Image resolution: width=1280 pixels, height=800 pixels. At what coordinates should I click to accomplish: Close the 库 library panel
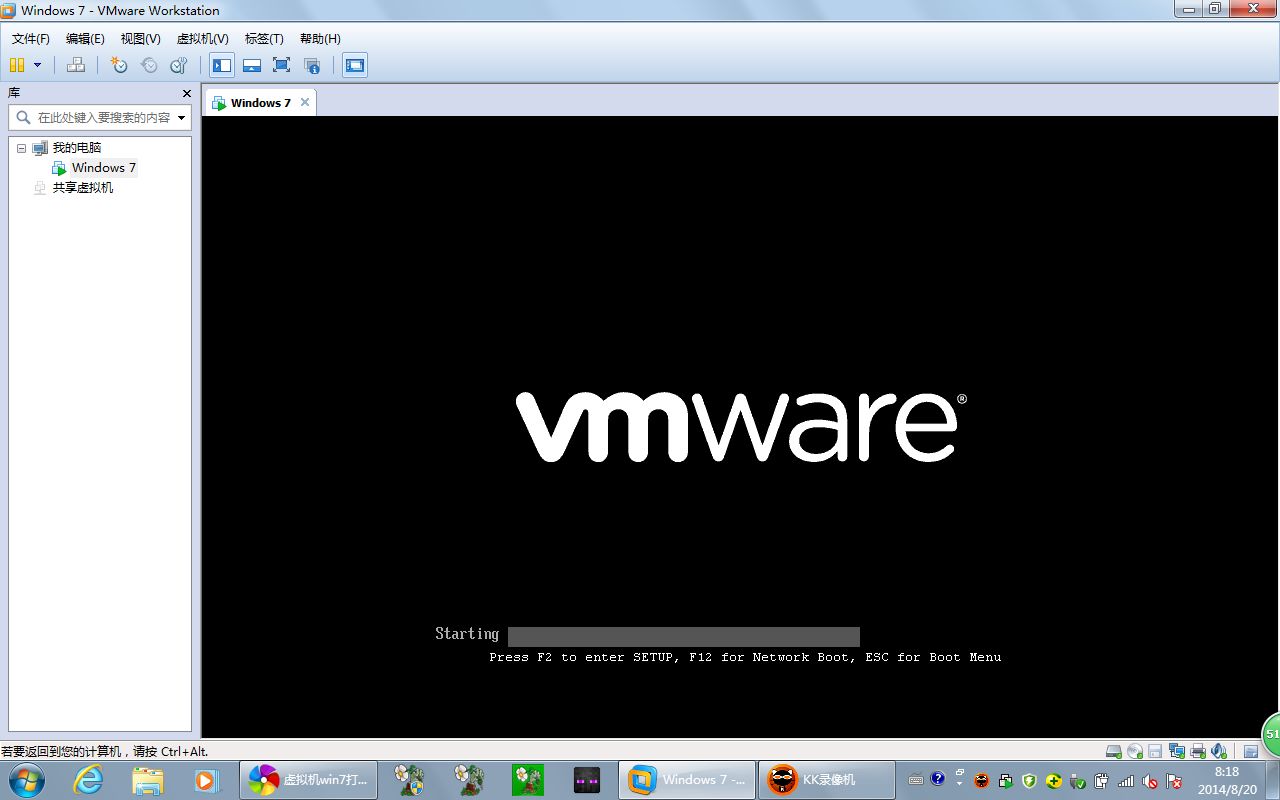(x=187, y=93)
